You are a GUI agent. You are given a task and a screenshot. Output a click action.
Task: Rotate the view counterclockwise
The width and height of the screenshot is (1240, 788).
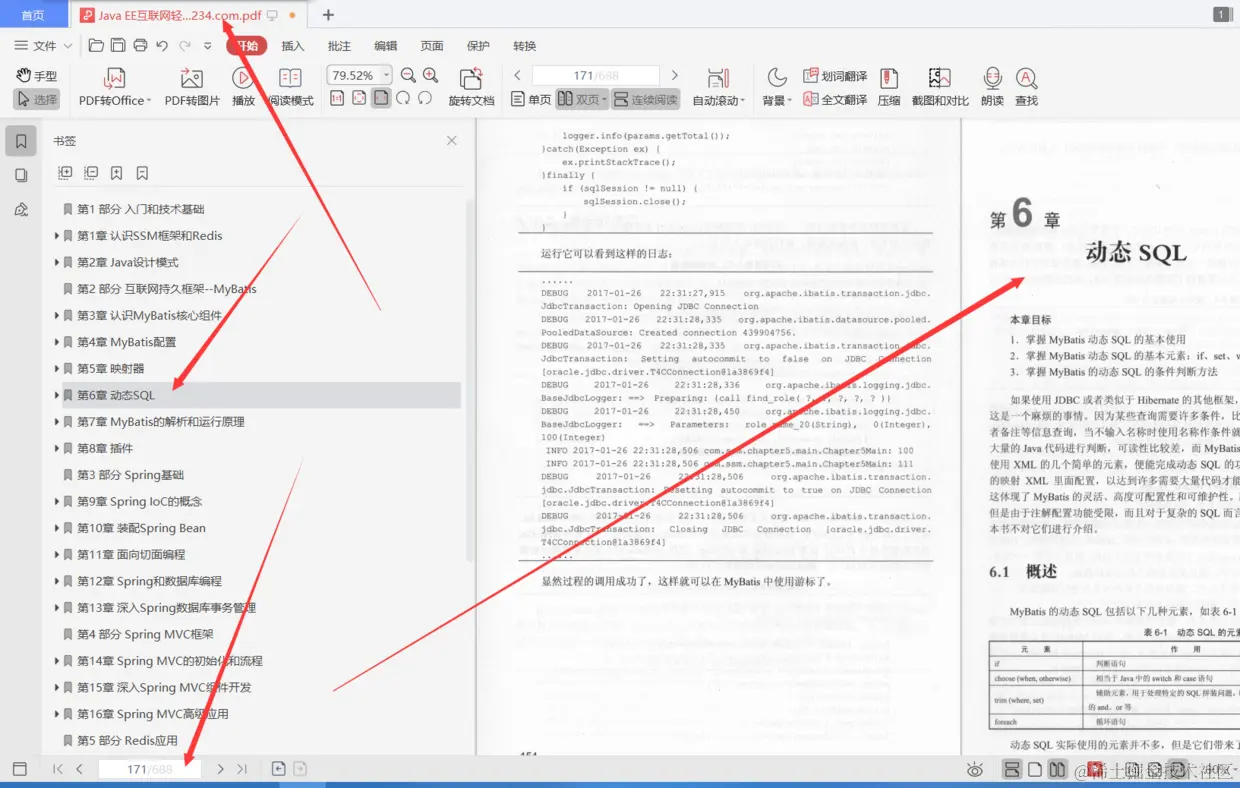pos(425,98)
